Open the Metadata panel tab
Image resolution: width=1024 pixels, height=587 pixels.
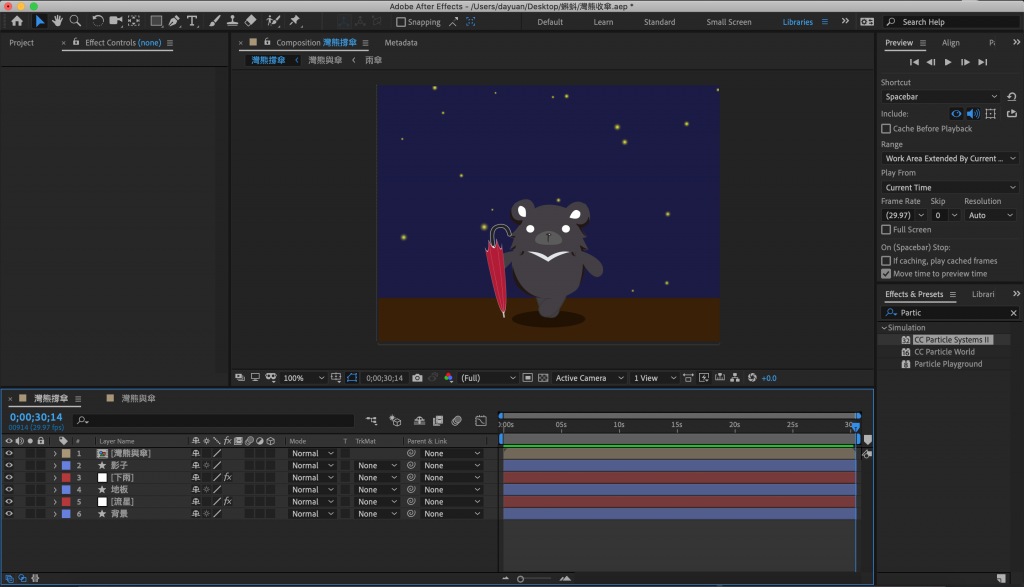[401, 42]
